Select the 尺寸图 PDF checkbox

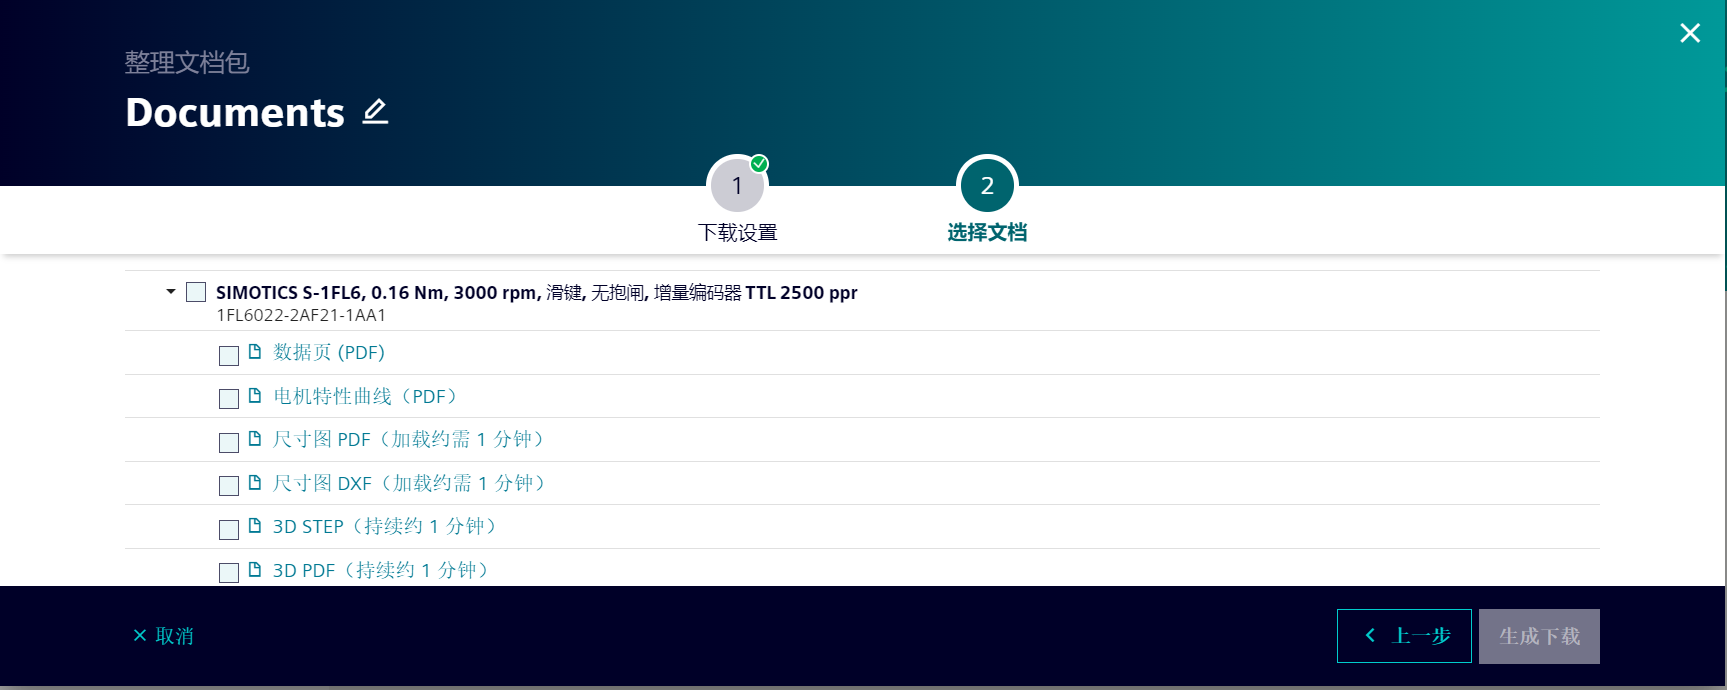(229, 442)
